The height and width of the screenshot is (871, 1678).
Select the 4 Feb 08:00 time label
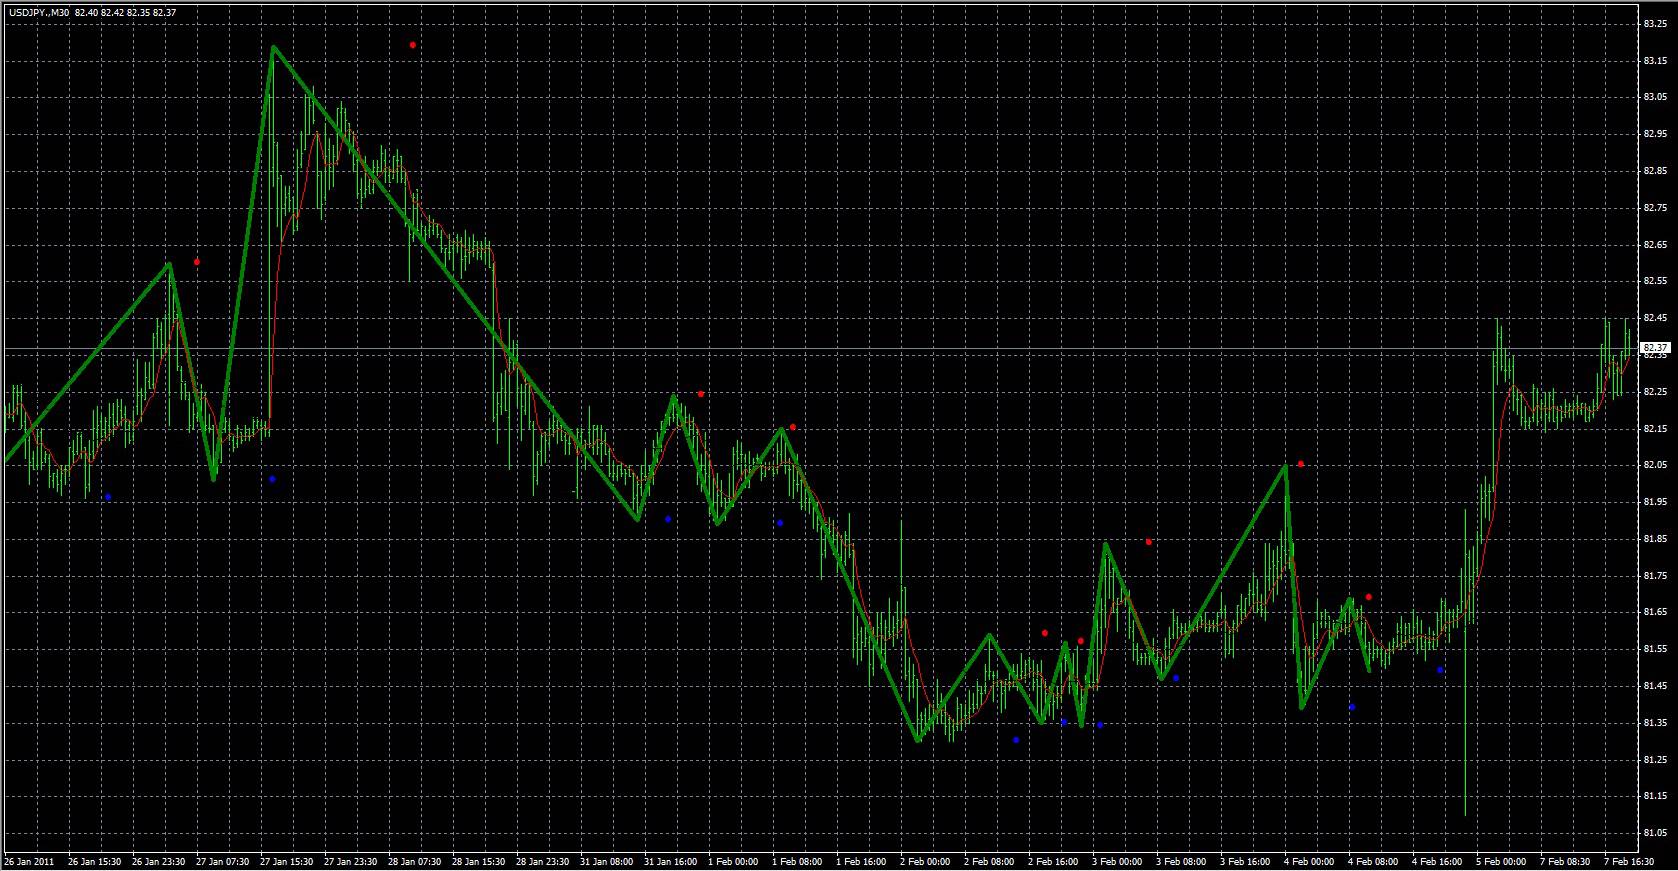(x=1374, y=861)
